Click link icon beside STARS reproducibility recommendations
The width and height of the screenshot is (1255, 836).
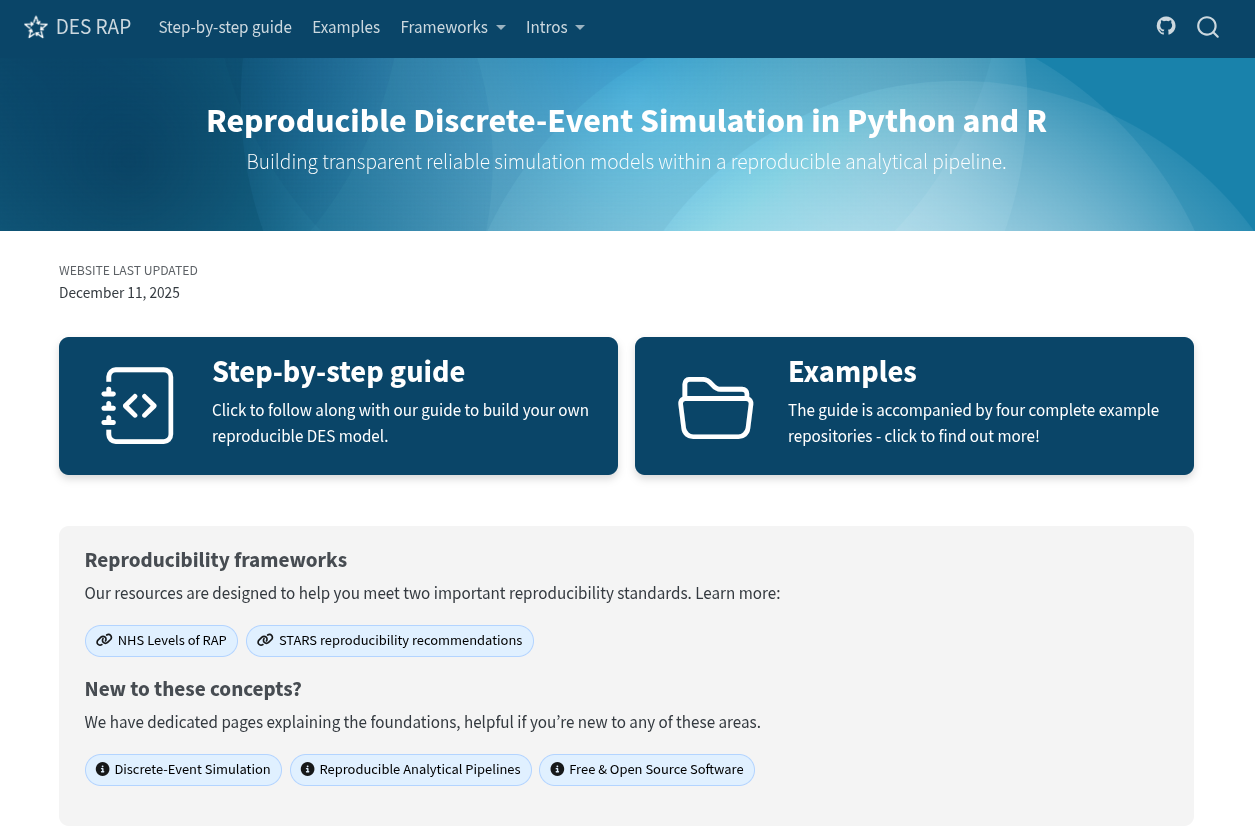coord(265,640)
